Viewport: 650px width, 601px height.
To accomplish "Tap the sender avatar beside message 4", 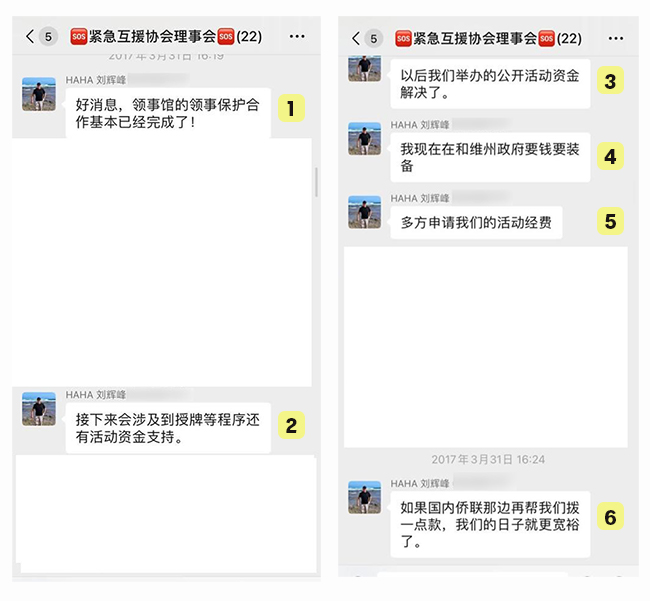I will coord(364,138).
